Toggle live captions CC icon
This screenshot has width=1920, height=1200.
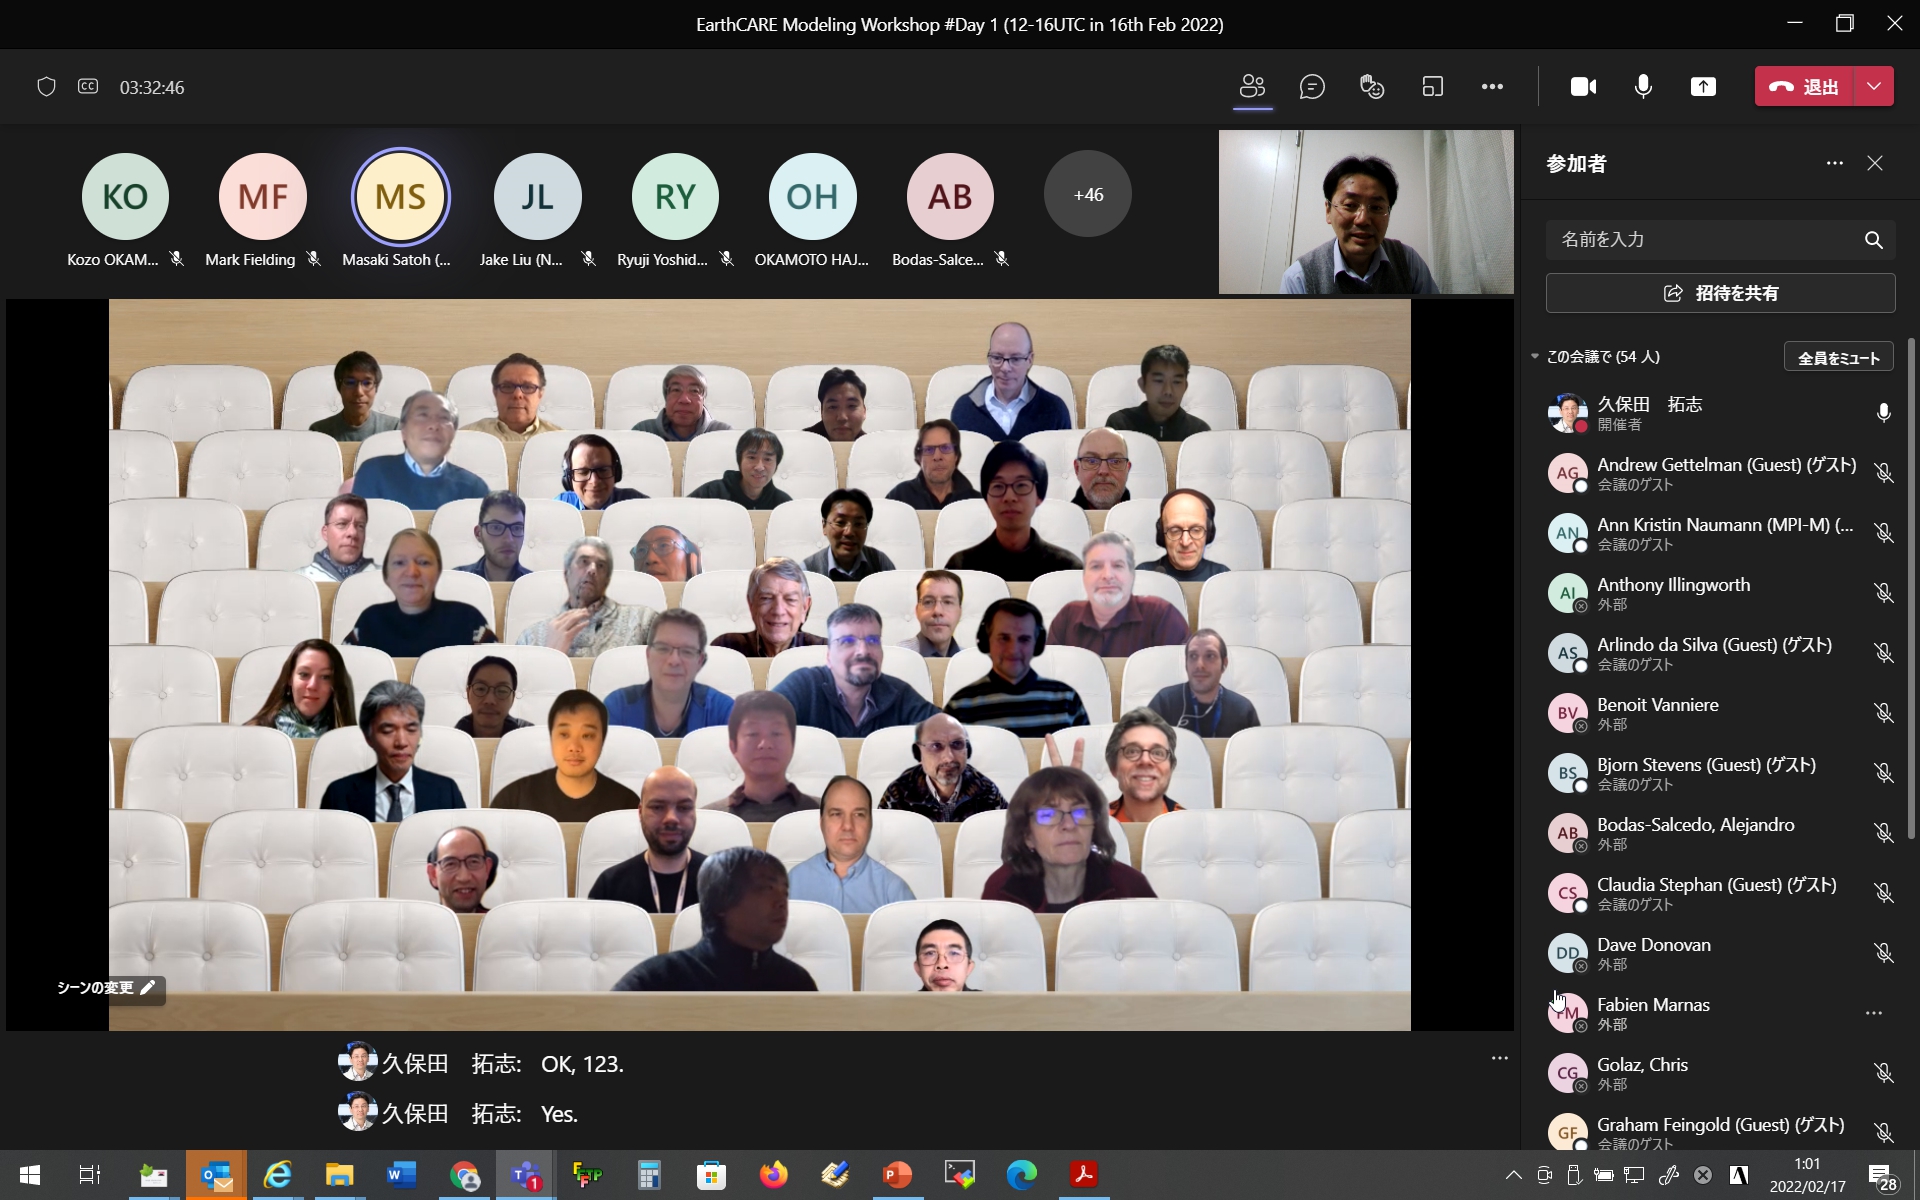pyautogui.click(x=88, y=87)
